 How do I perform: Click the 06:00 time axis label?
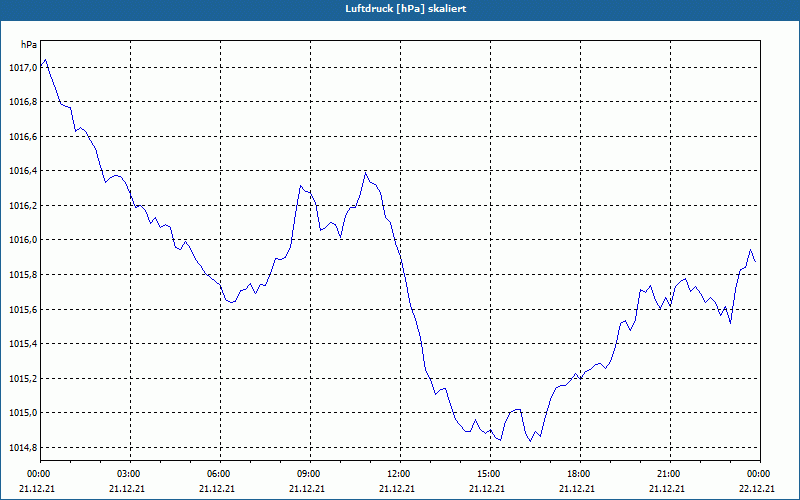click(x=220, y=474)
